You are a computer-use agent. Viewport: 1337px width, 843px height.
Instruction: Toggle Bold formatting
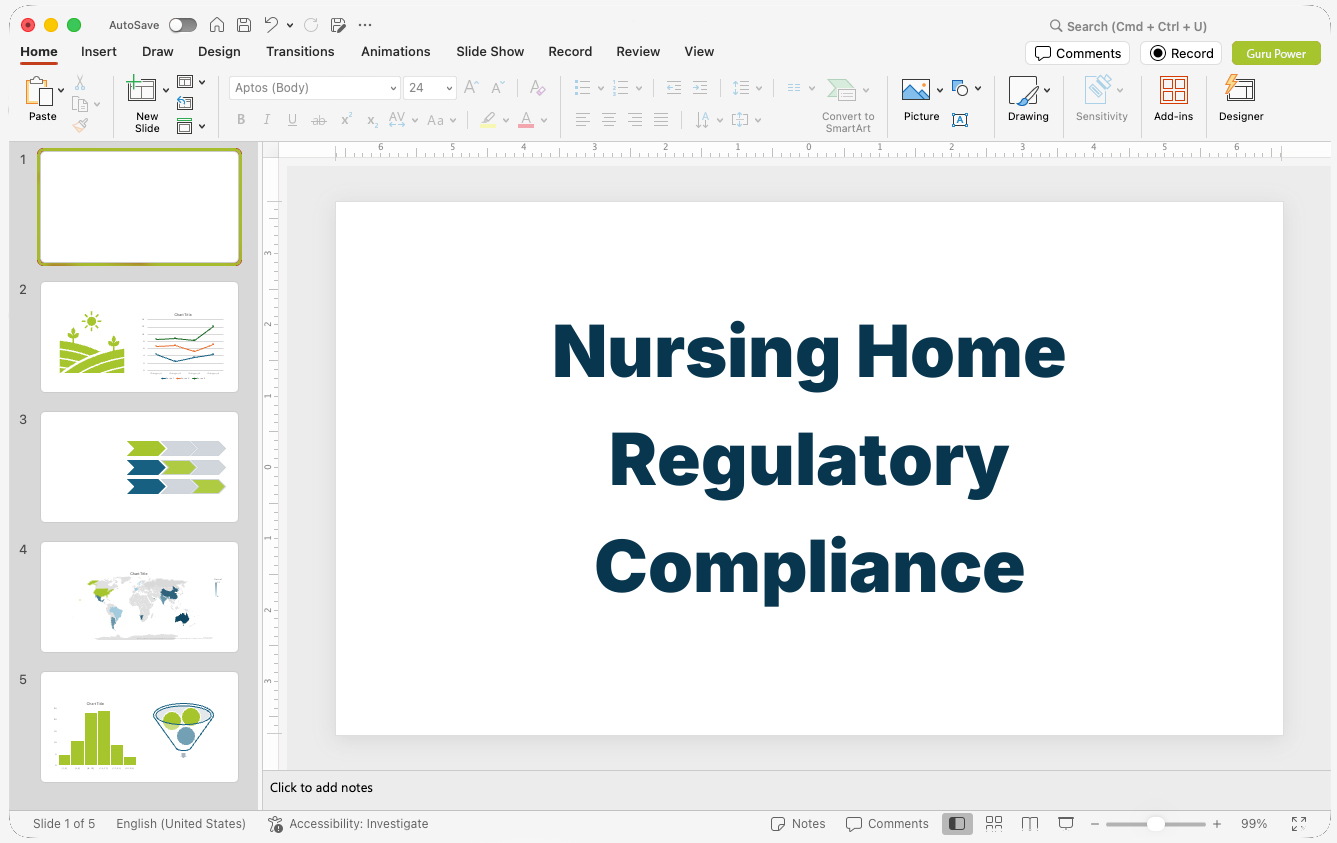(241, 120)
